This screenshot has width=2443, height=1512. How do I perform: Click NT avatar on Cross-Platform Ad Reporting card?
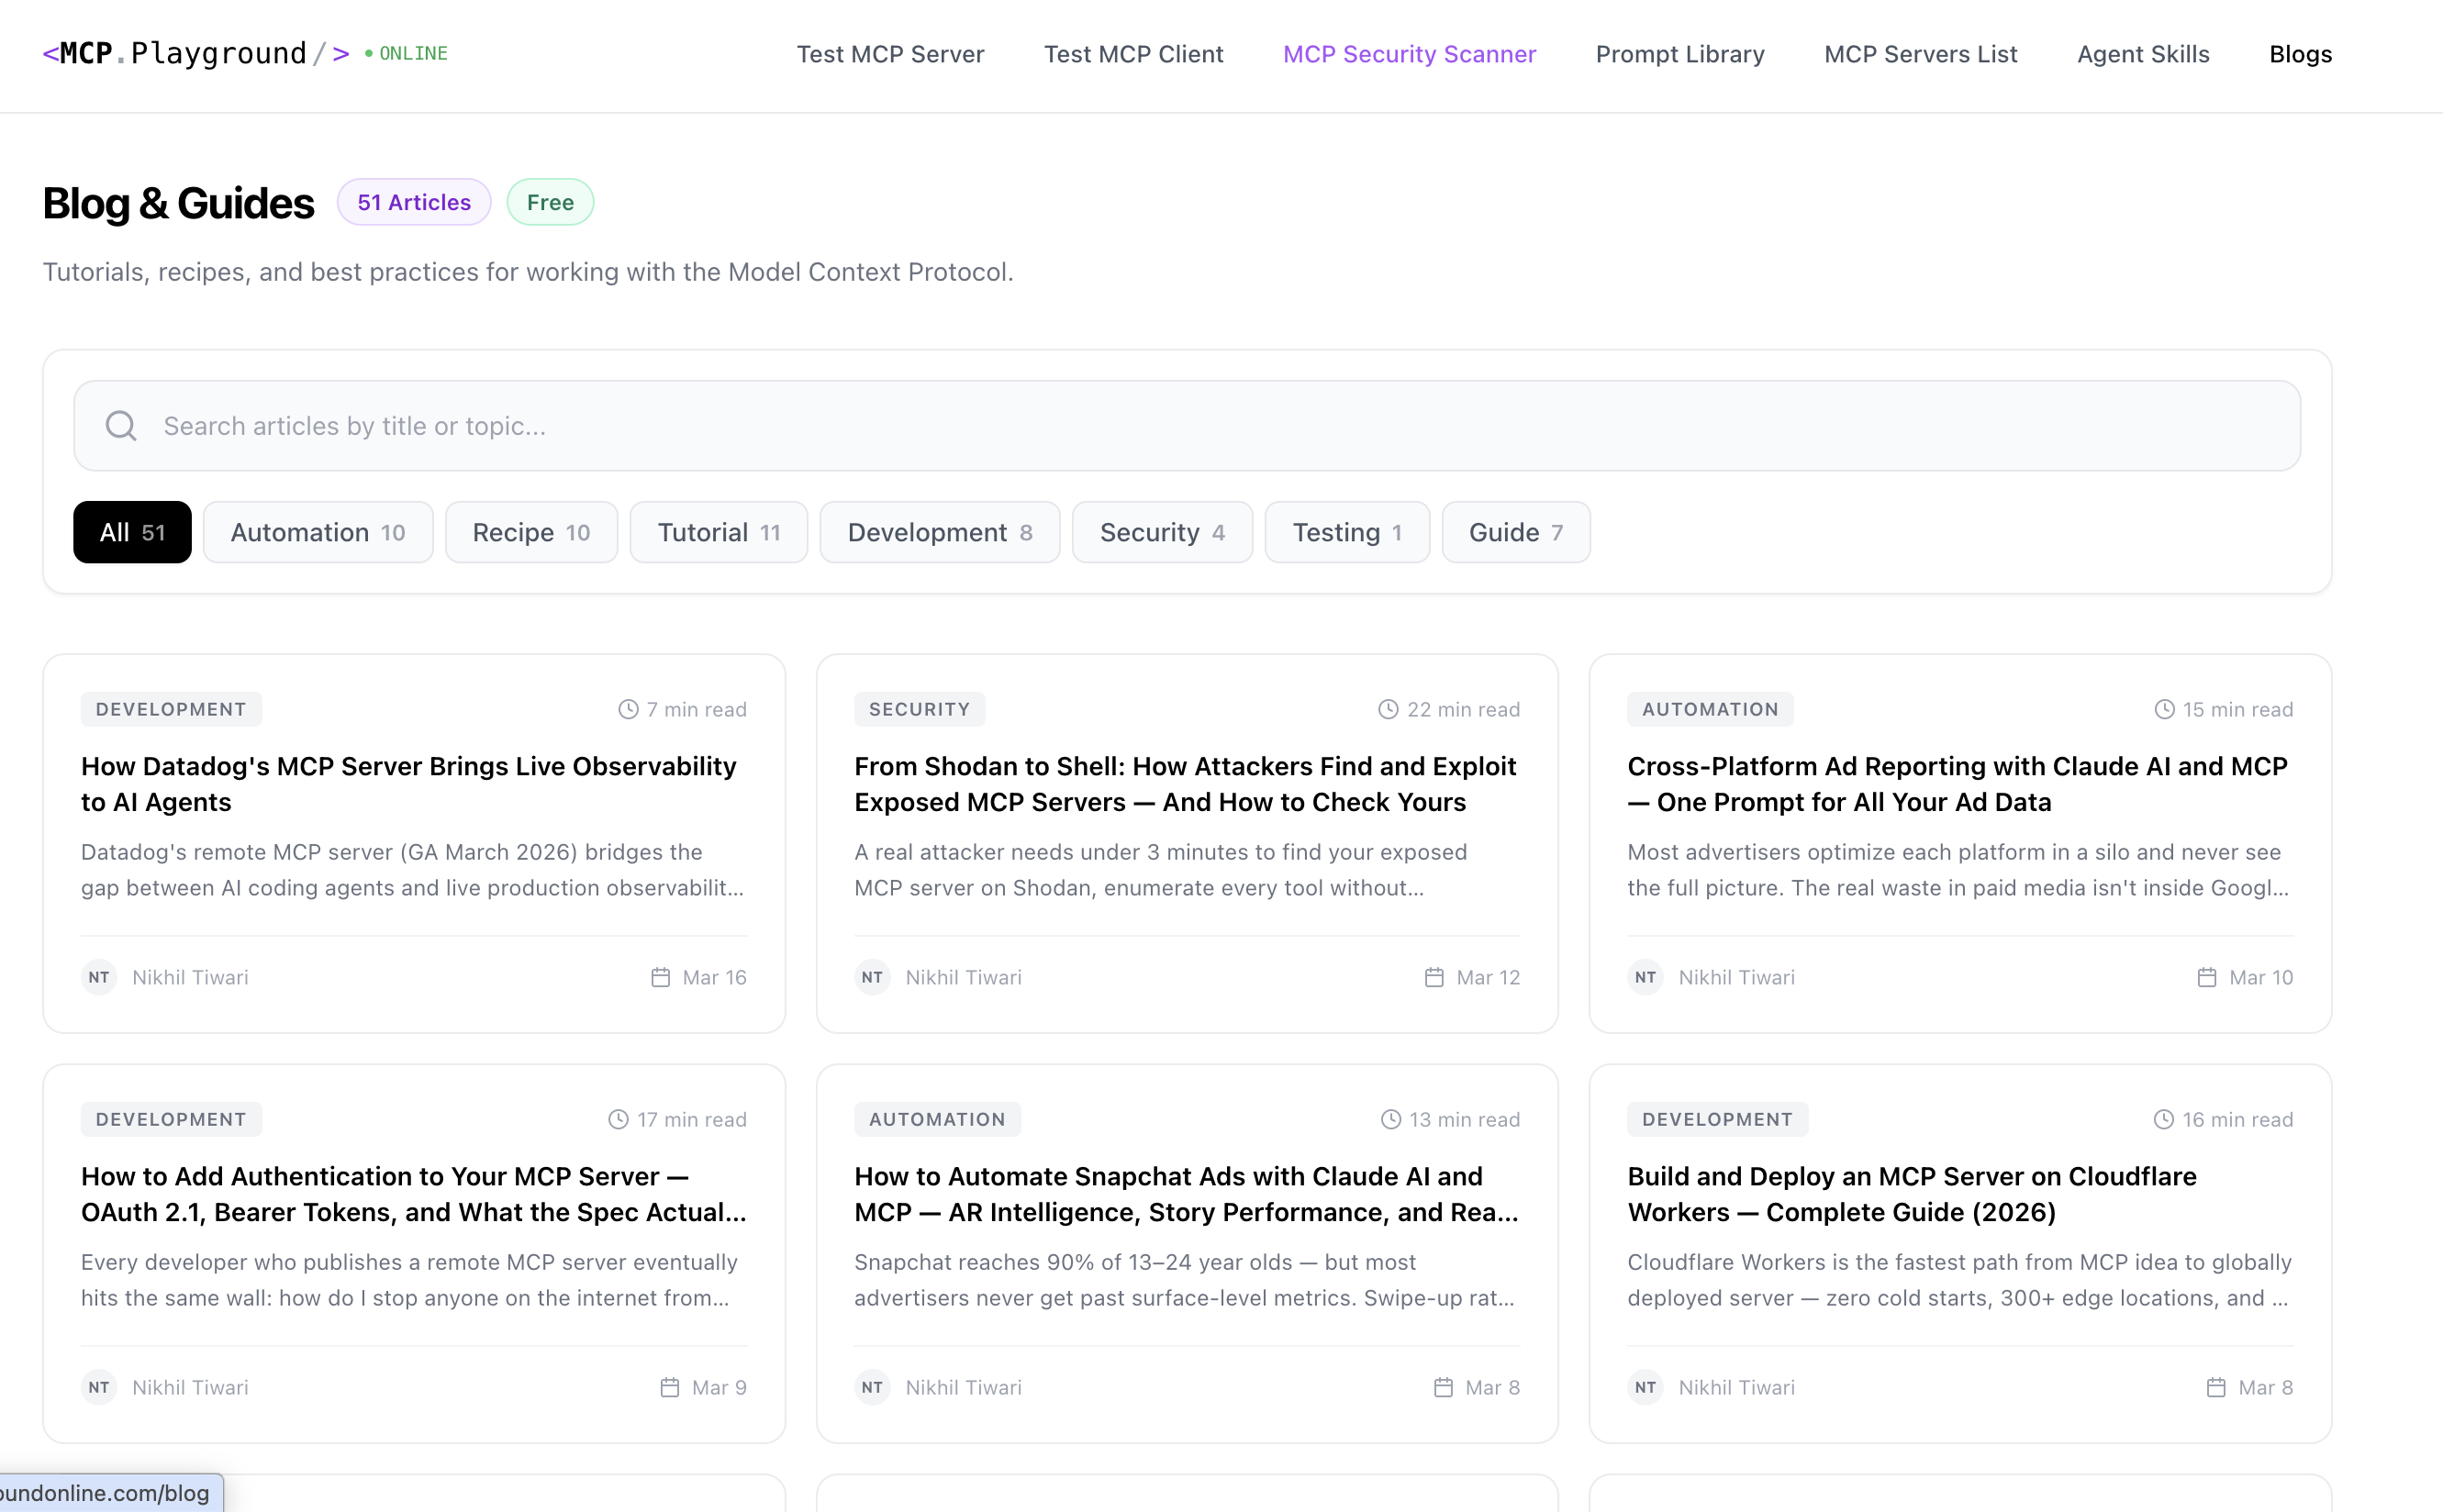point(1645,977)
